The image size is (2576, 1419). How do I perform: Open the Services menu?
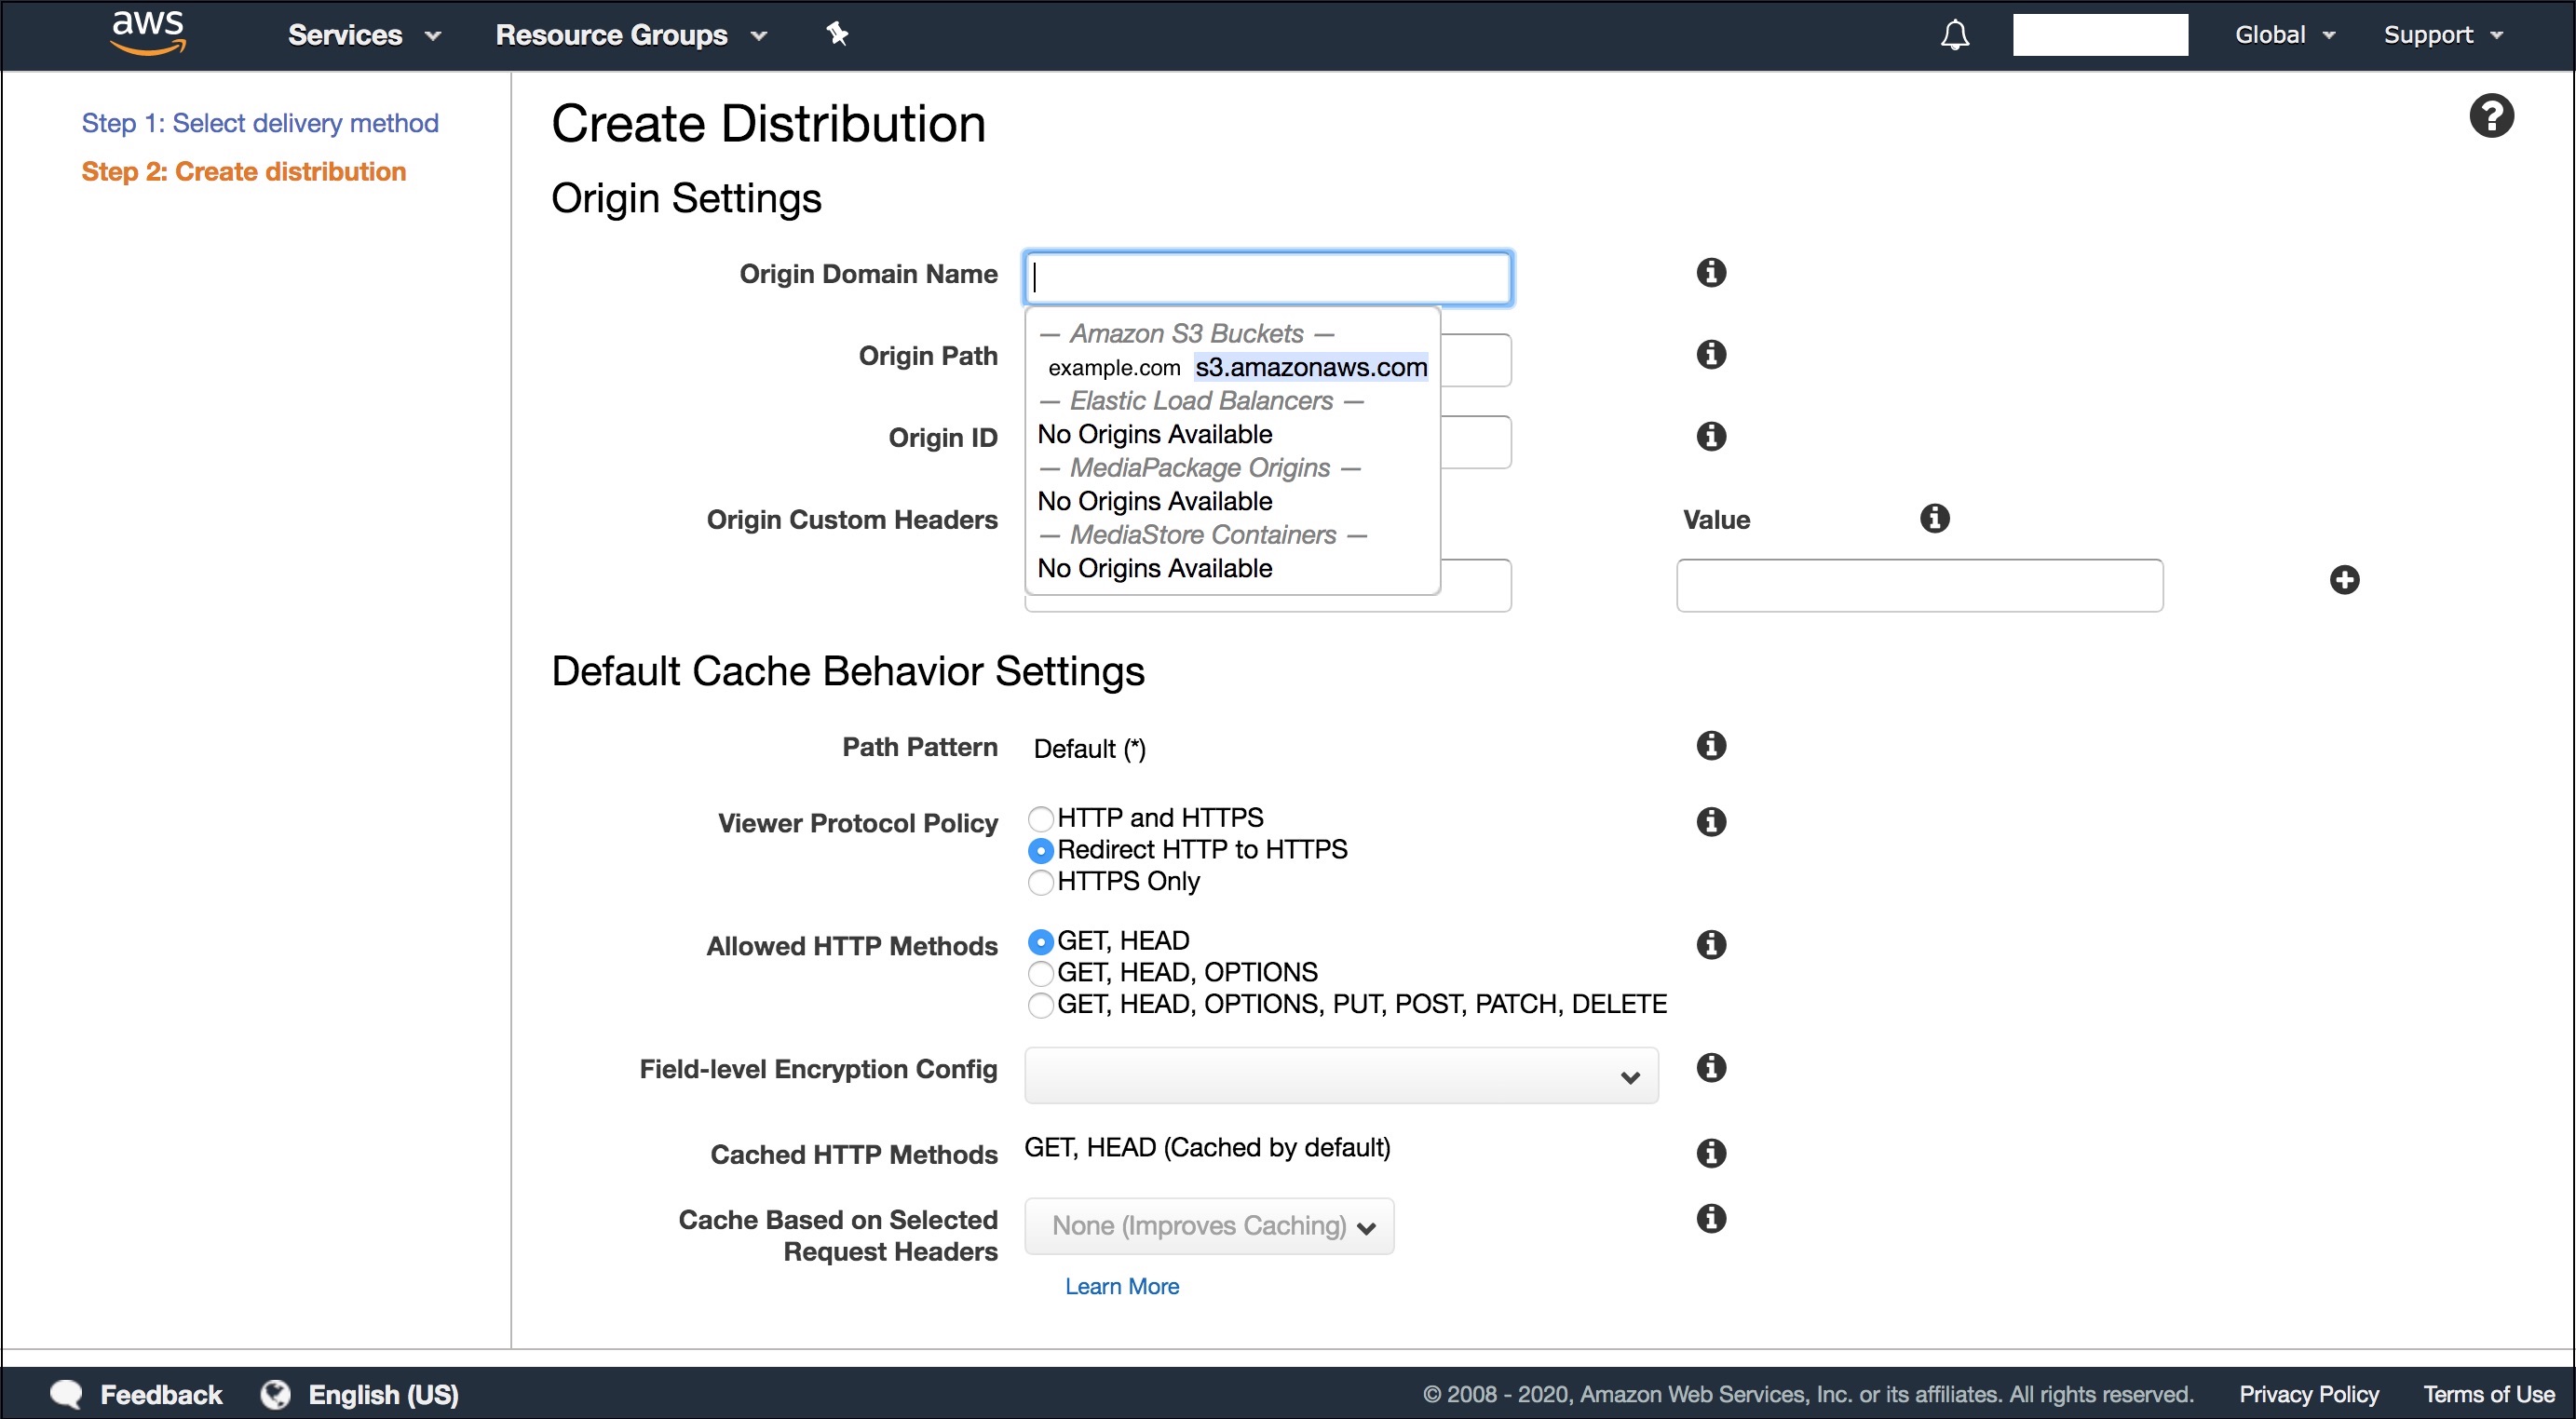pyautogui.click(x=364, y=35)
